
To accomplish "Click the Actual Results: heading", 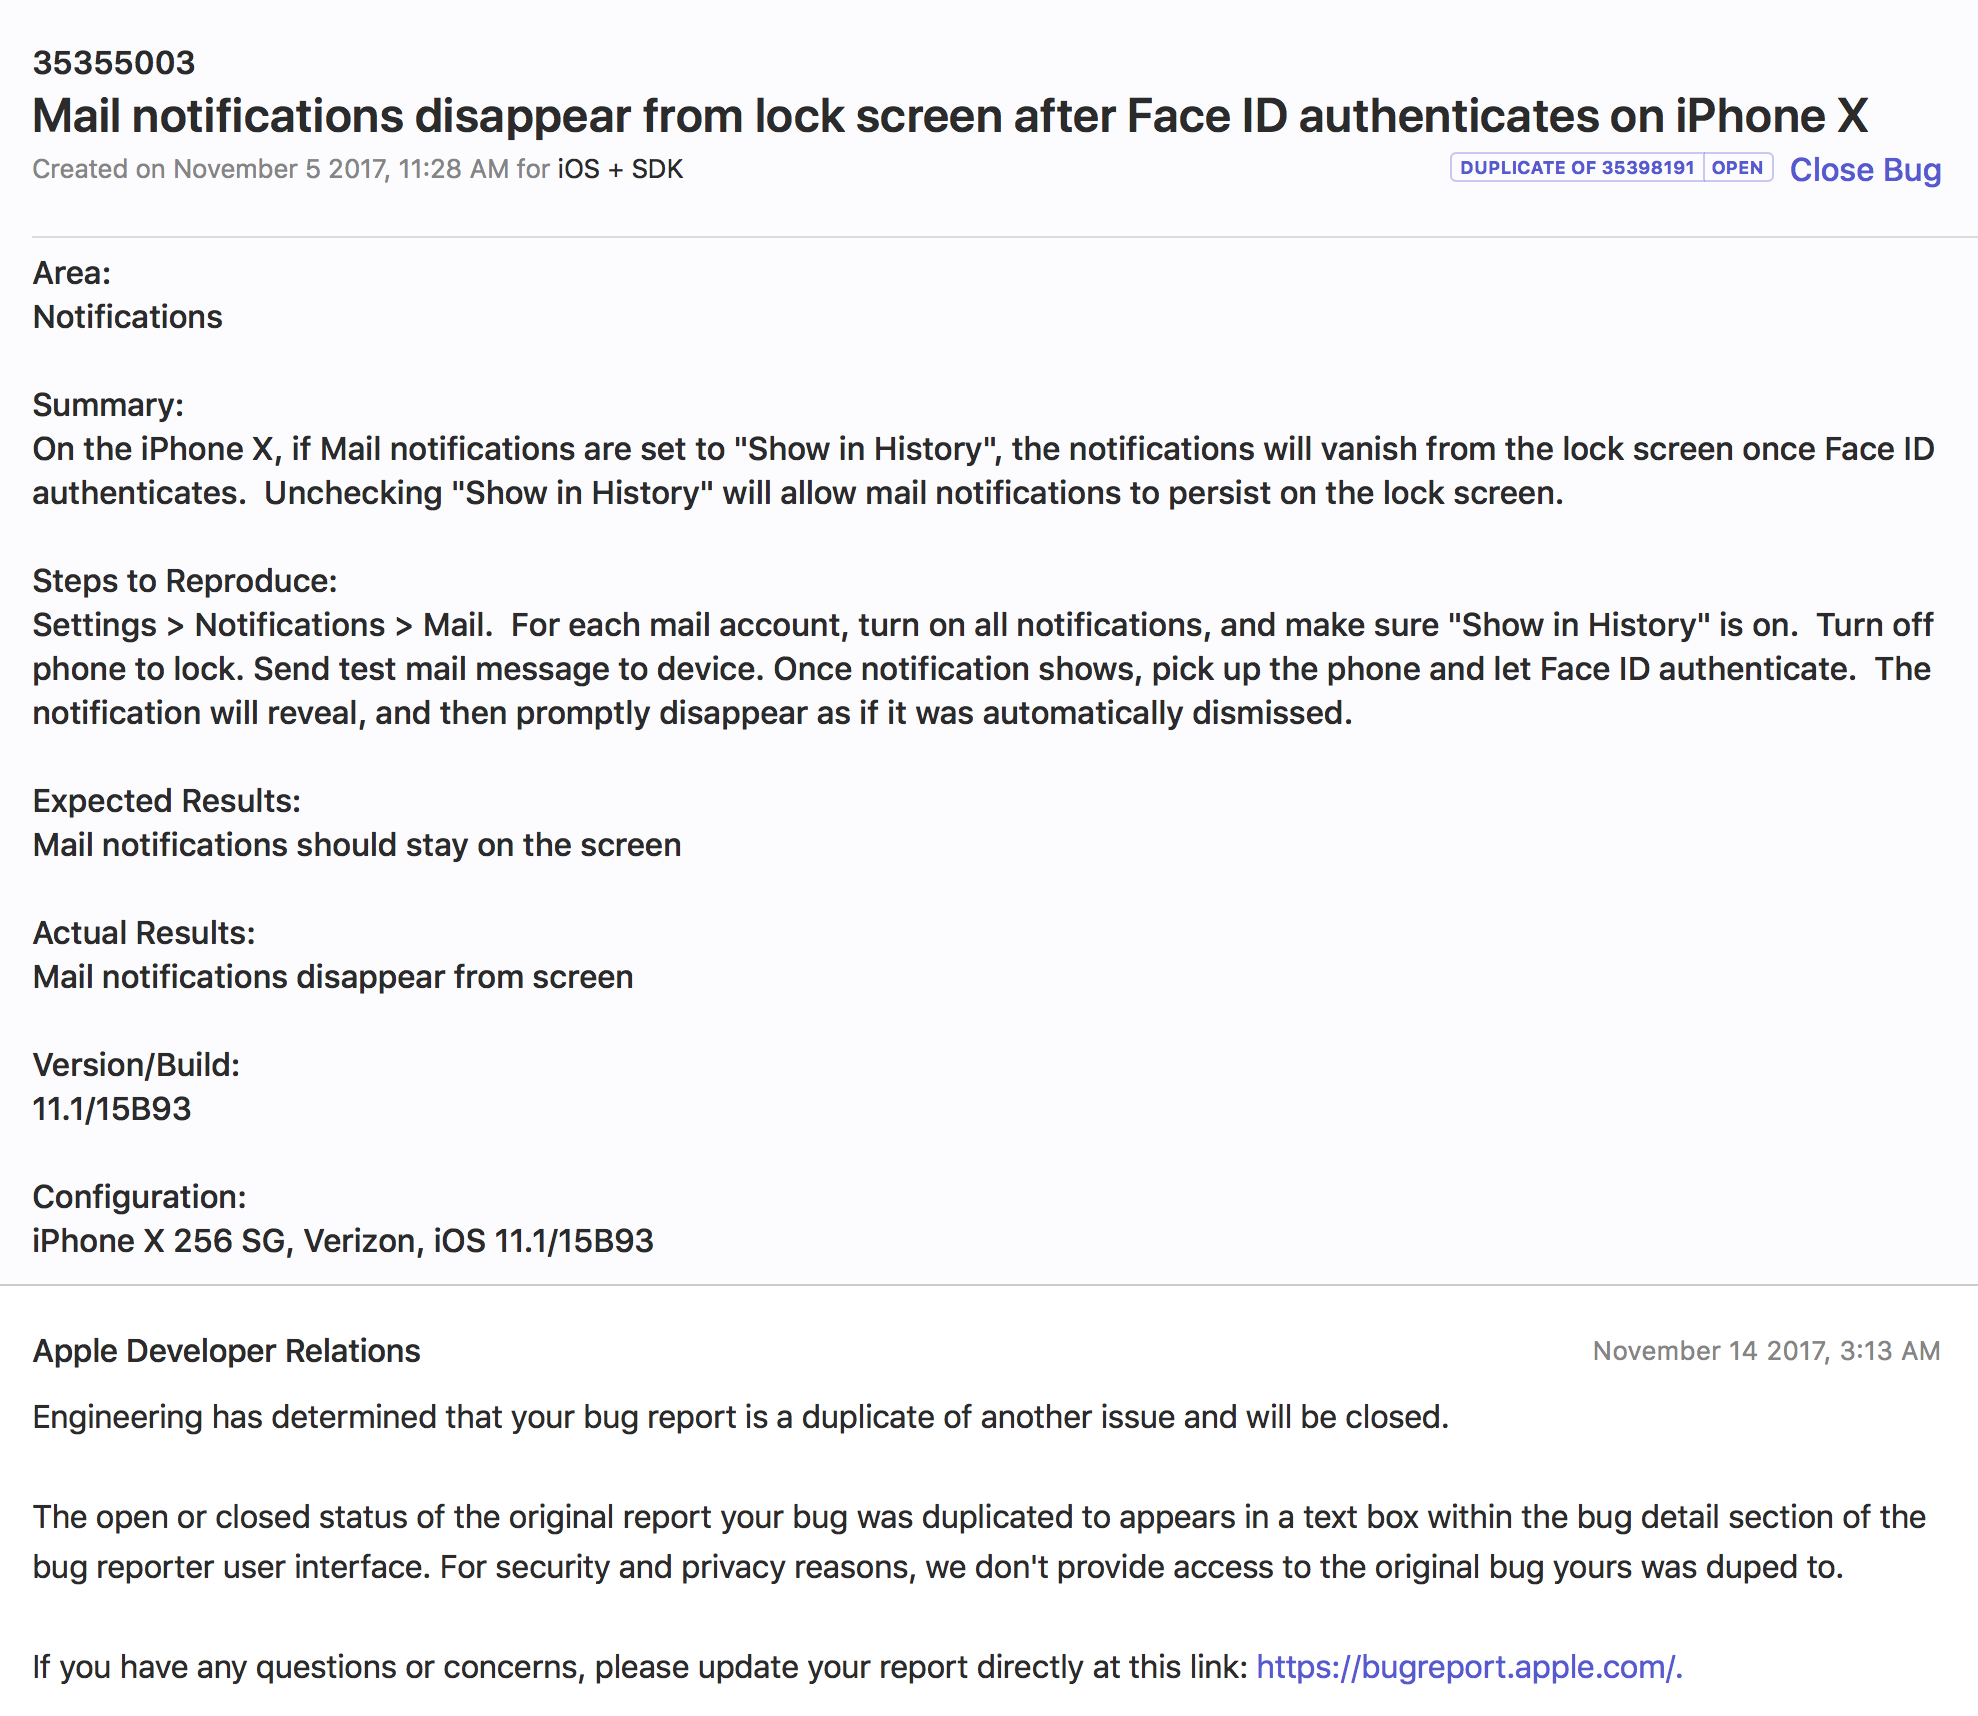I will click(144, 933).
